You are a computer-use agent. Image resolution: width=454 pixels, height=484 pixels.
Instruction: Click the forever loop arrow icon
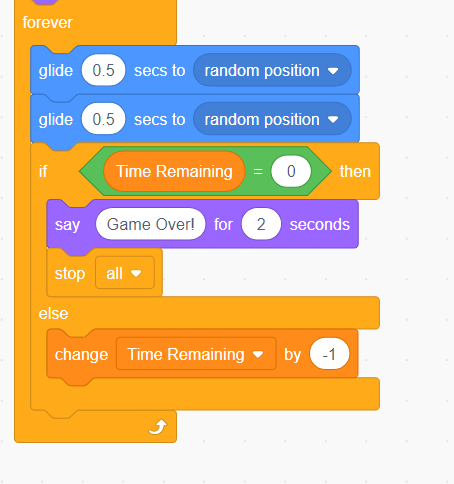158,427
